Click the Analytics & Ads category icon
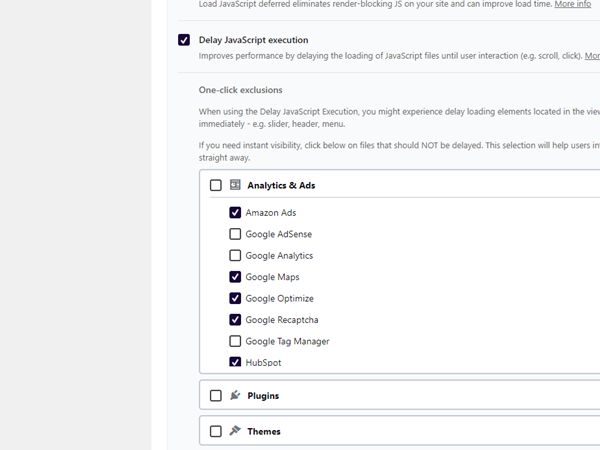This screenshot has width=600, height=450. pyautogui.click(x=235, y=185)
